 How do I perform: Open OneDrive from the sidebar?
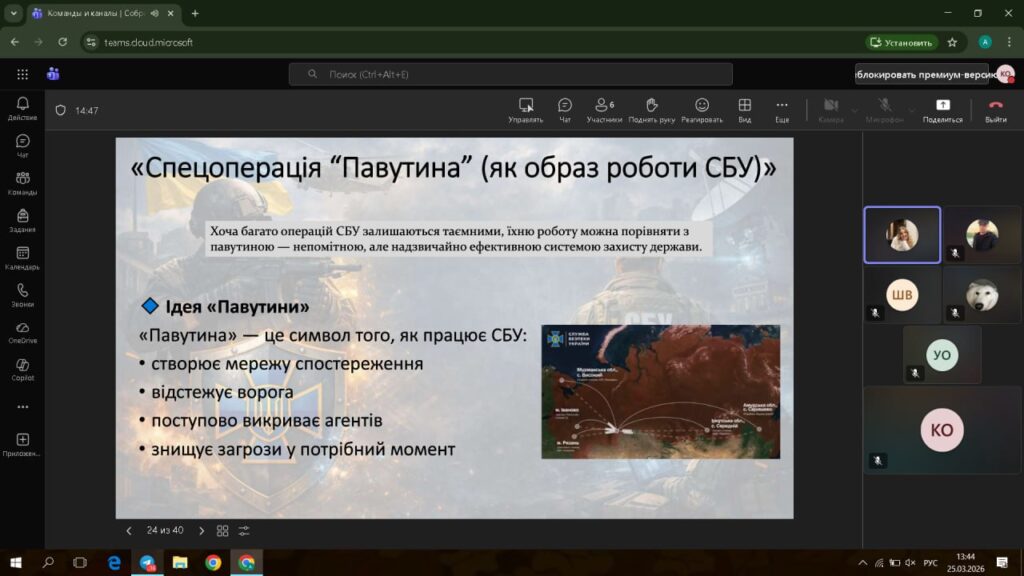click(22, 332)
